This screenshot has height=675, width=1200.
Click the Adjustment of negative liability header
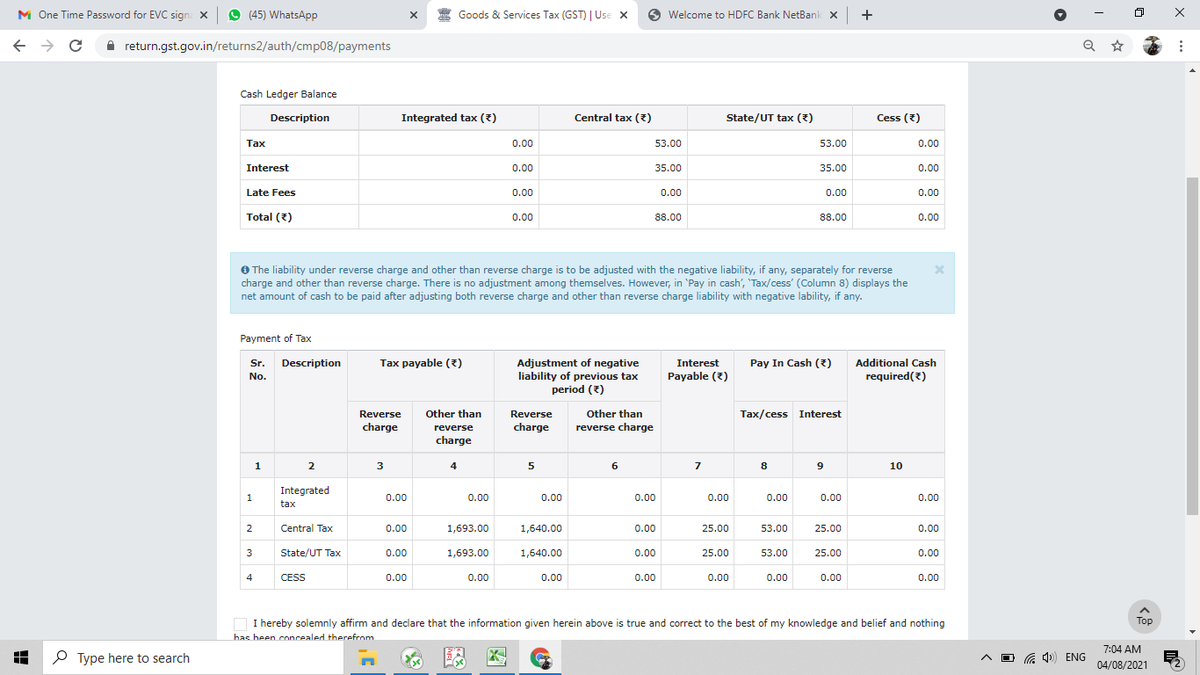[577, 376]
